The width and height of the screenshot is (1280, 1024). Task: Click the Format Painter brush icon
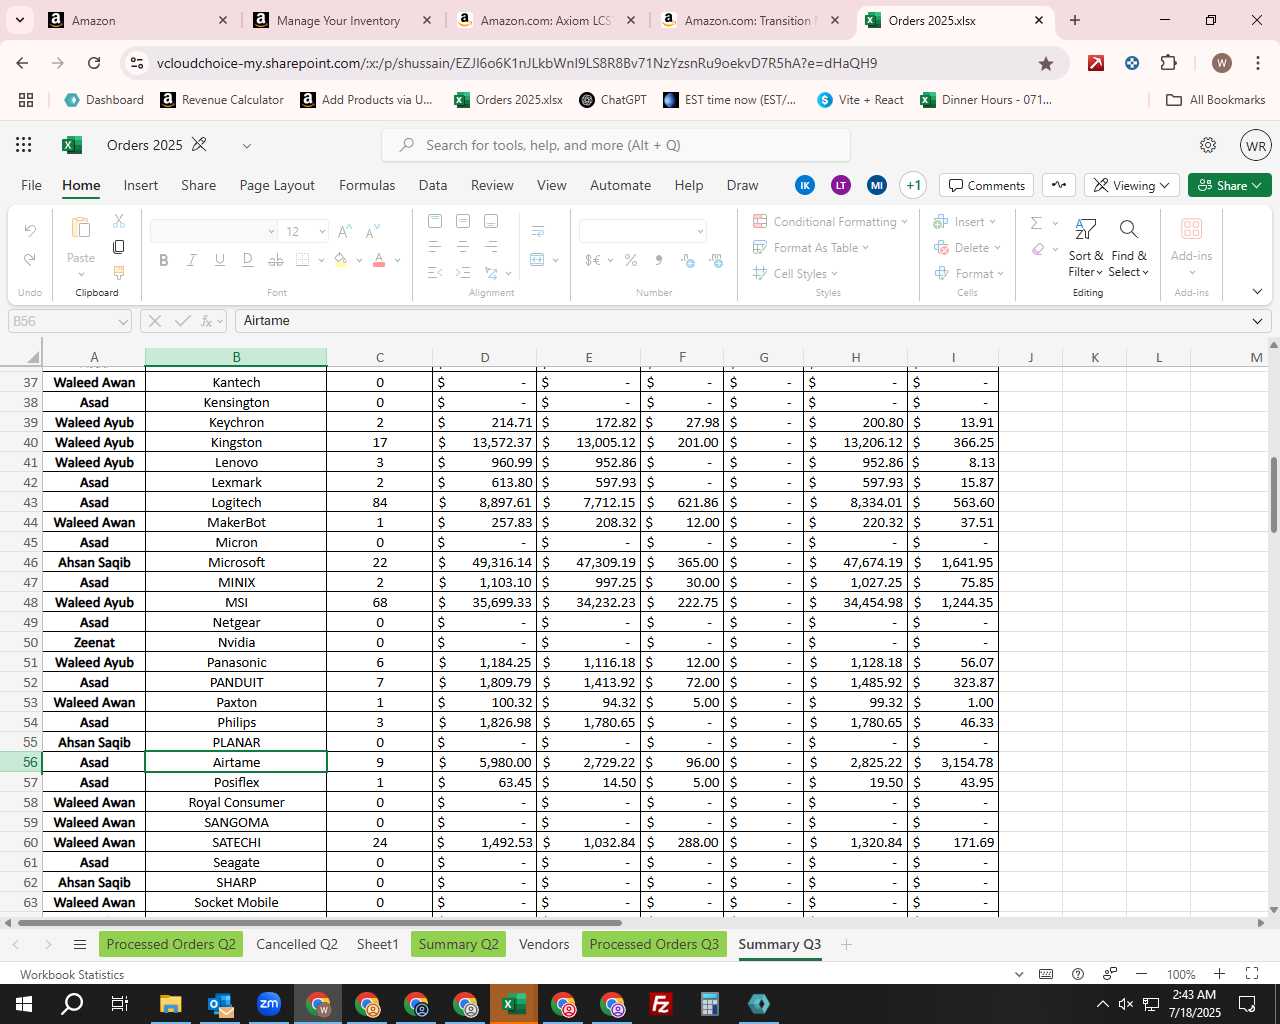(119, 272)
